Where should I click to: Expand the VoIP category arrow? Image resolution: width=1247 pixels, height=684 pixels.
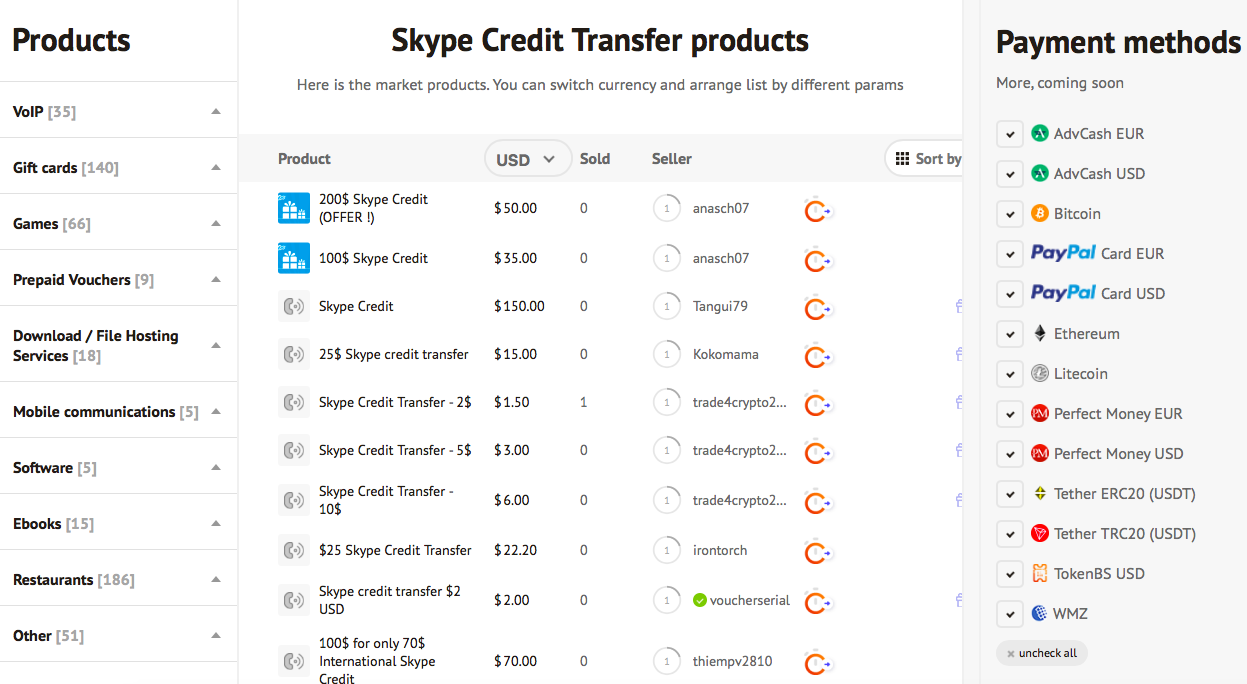pyautogui.click(x=216, y=111)
